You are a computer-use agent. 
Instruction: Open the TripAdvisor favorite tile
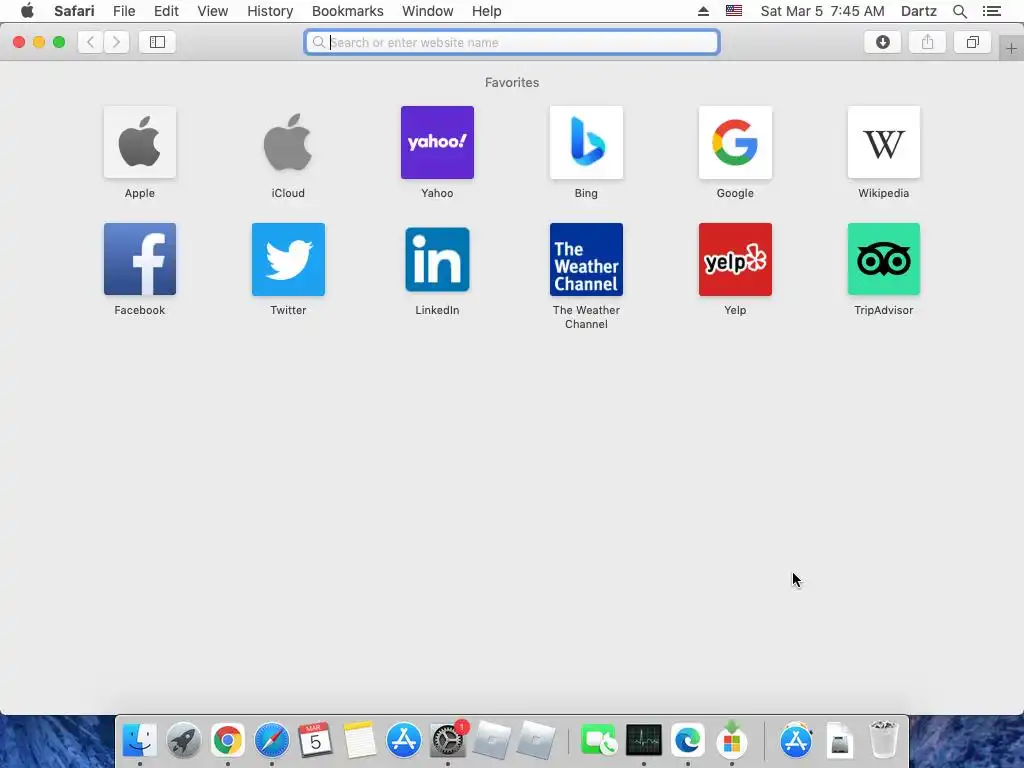pyautogui.click(x=884, y=259)
